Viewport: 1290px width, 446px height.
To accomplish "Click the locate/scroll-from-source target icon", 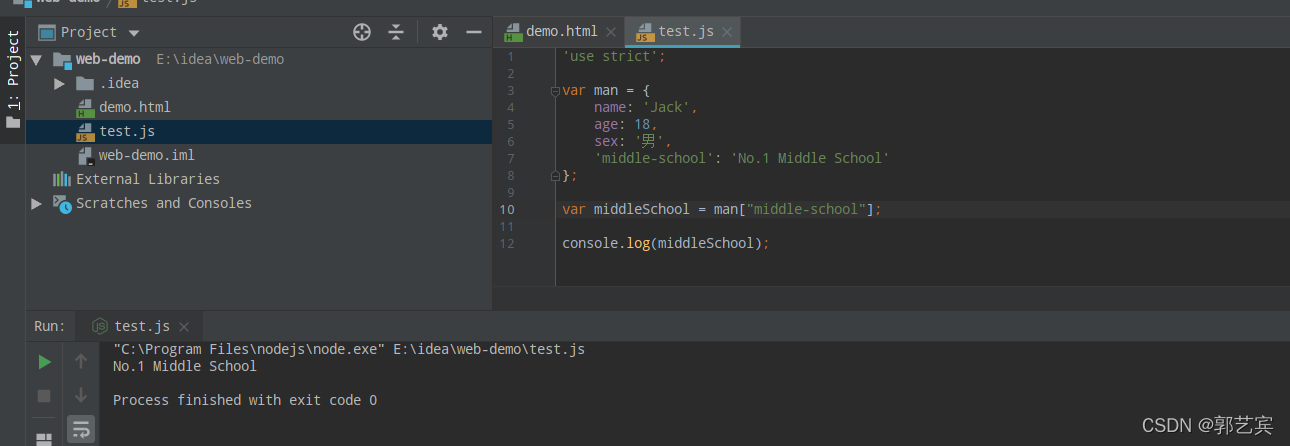I will coord(362,32).
